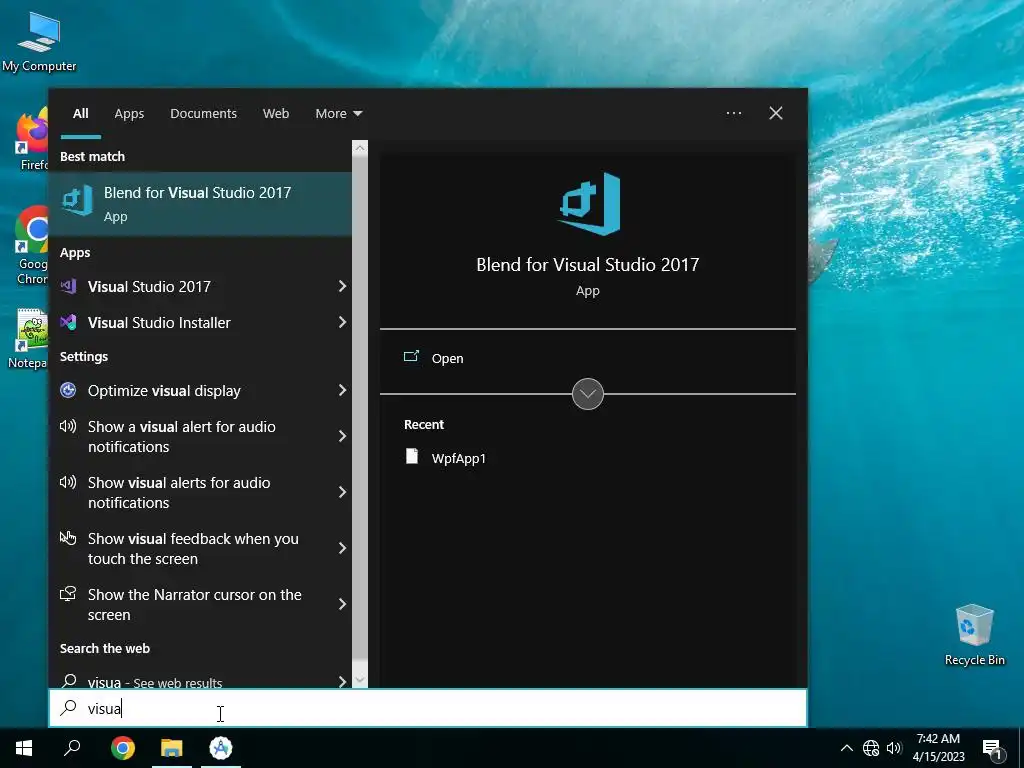Image resolution: width=1024 pixels, height=768 pixels.
Task: Close the search panel with the X
Action: tap(776, 113)
